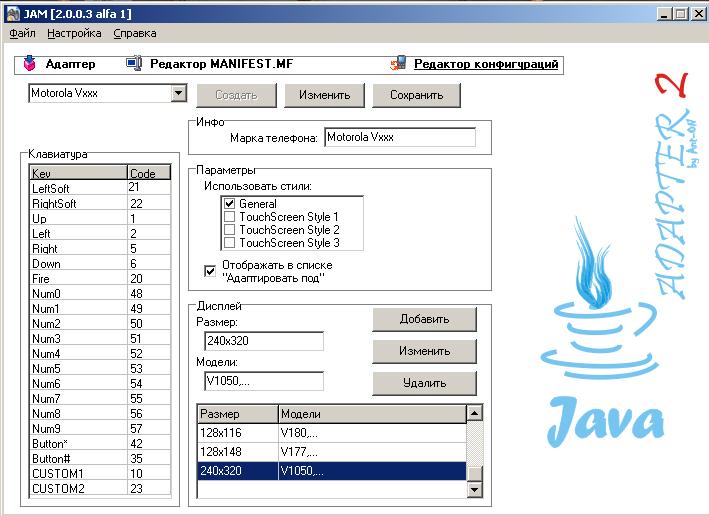The width and height of the screenshot is (709, 515).
Task: Click the Adapter tab icon
Action: (x=29, y=64)
